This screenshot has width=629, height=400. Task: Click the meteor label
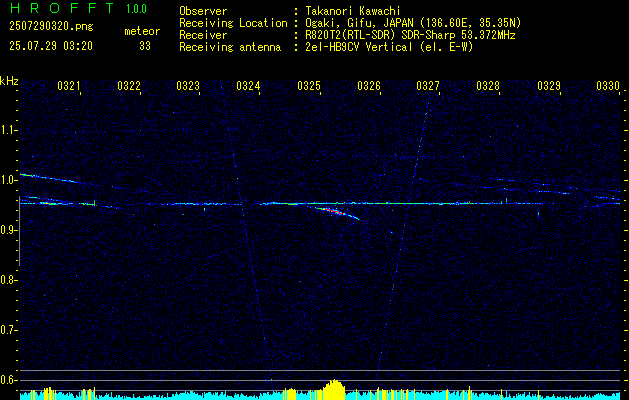142,31
